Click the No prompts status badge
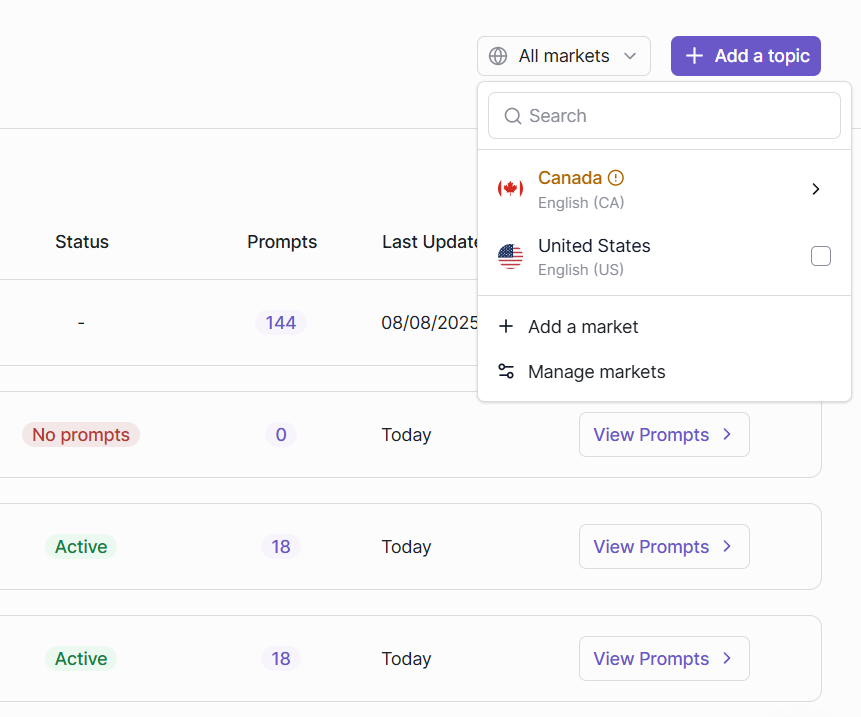Viewport: 861px width, 717px height. click(x=80, y=434)
